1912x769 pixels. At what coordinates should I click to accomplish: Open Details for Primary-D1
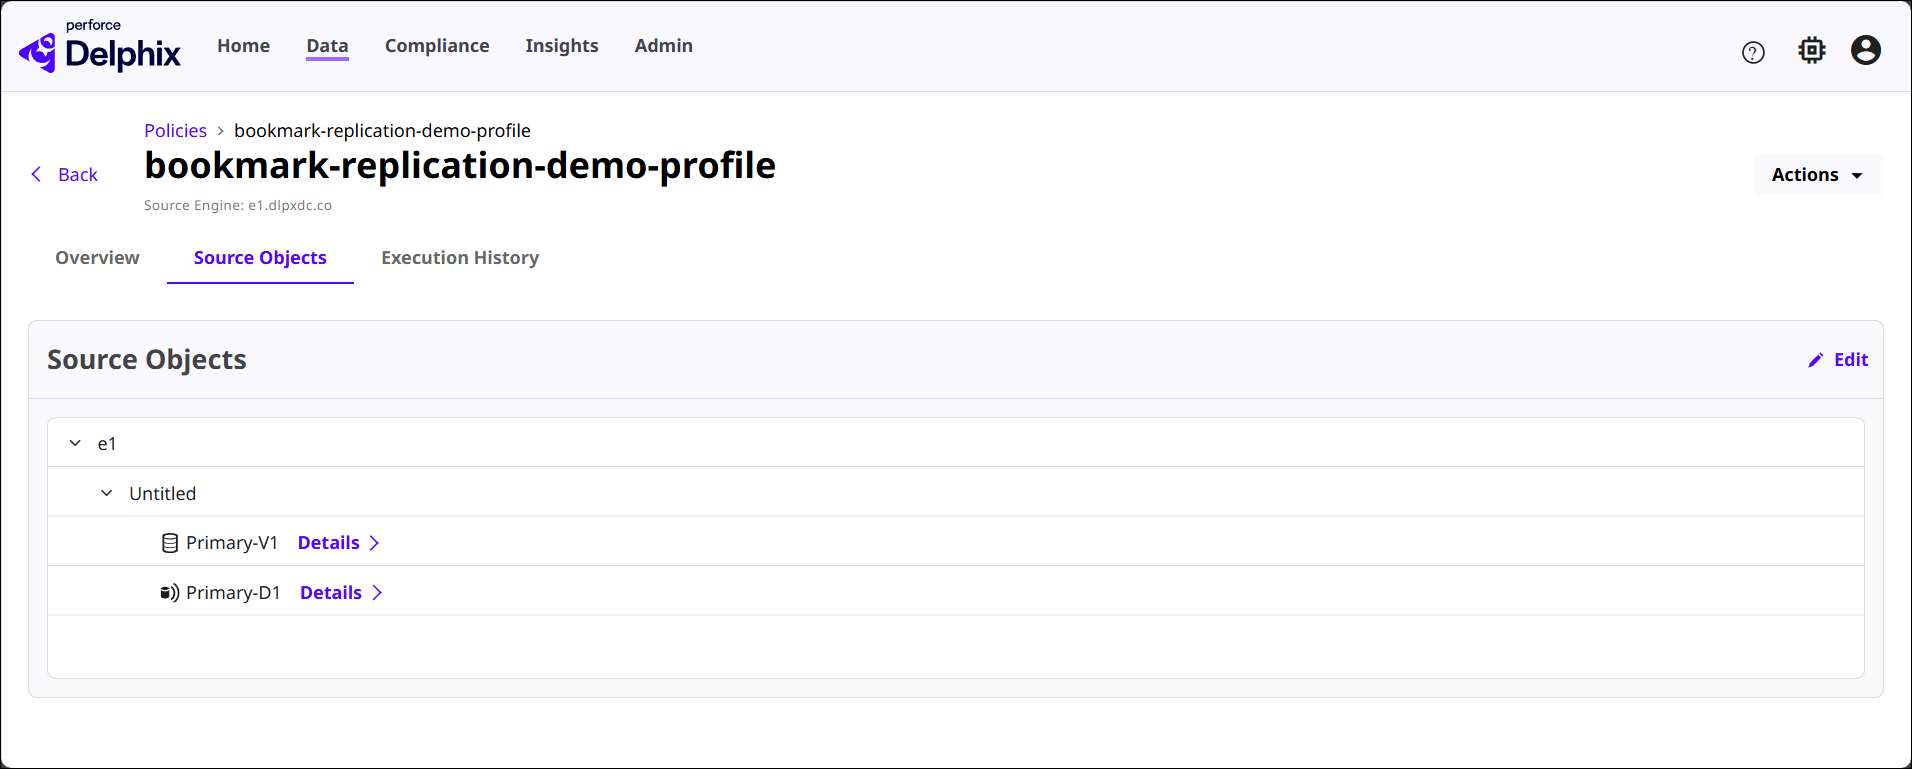(341, 593)
